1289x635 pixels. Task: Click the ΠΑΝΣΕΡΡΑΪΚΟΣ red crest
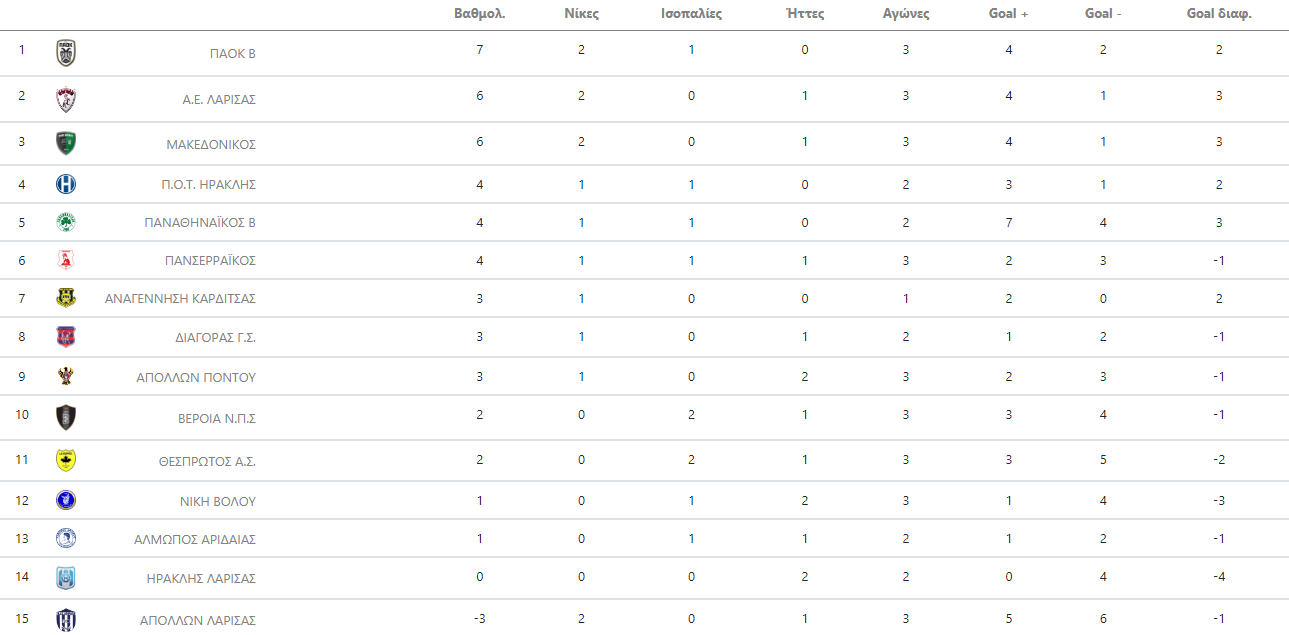[x=66, y=260]
